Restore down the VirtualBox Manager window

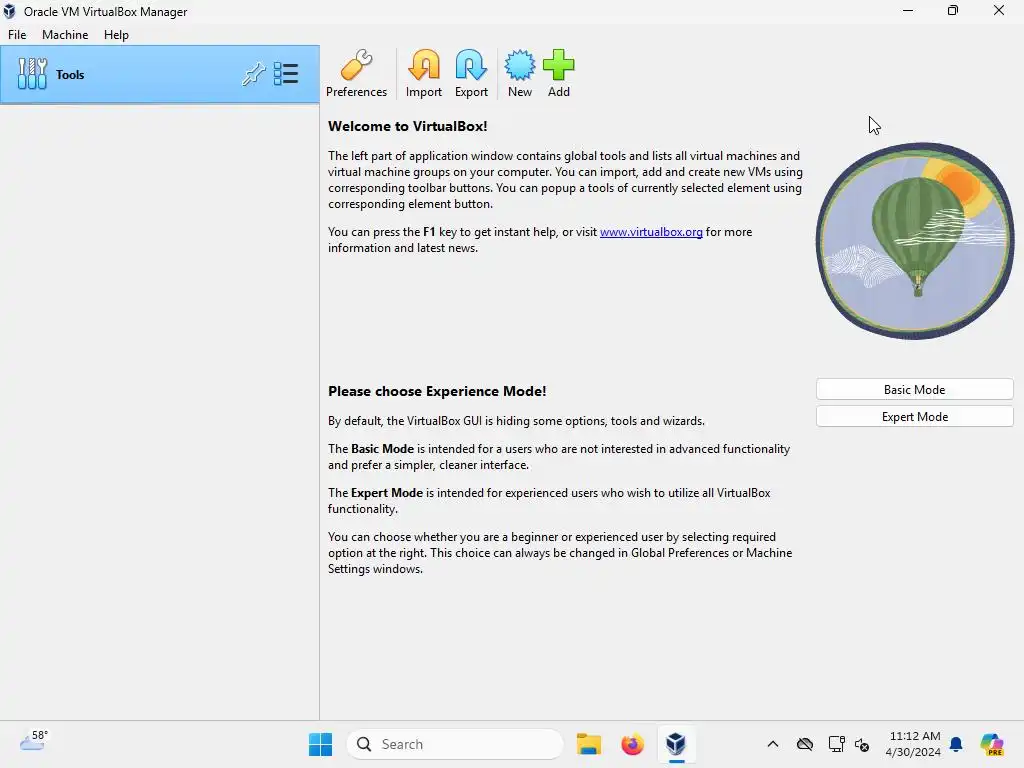953,10
